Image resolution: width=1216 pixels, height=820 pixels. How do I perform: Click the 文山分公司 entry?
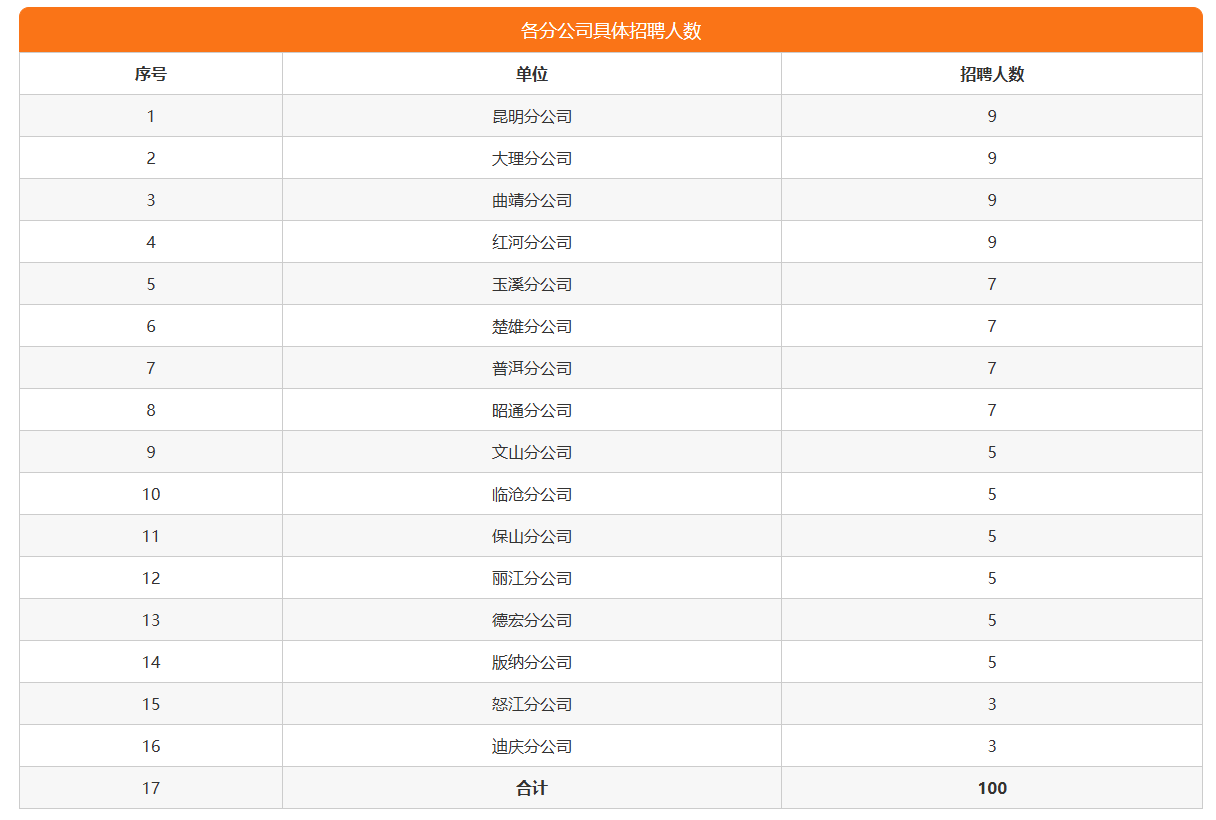tap(531, 452)
